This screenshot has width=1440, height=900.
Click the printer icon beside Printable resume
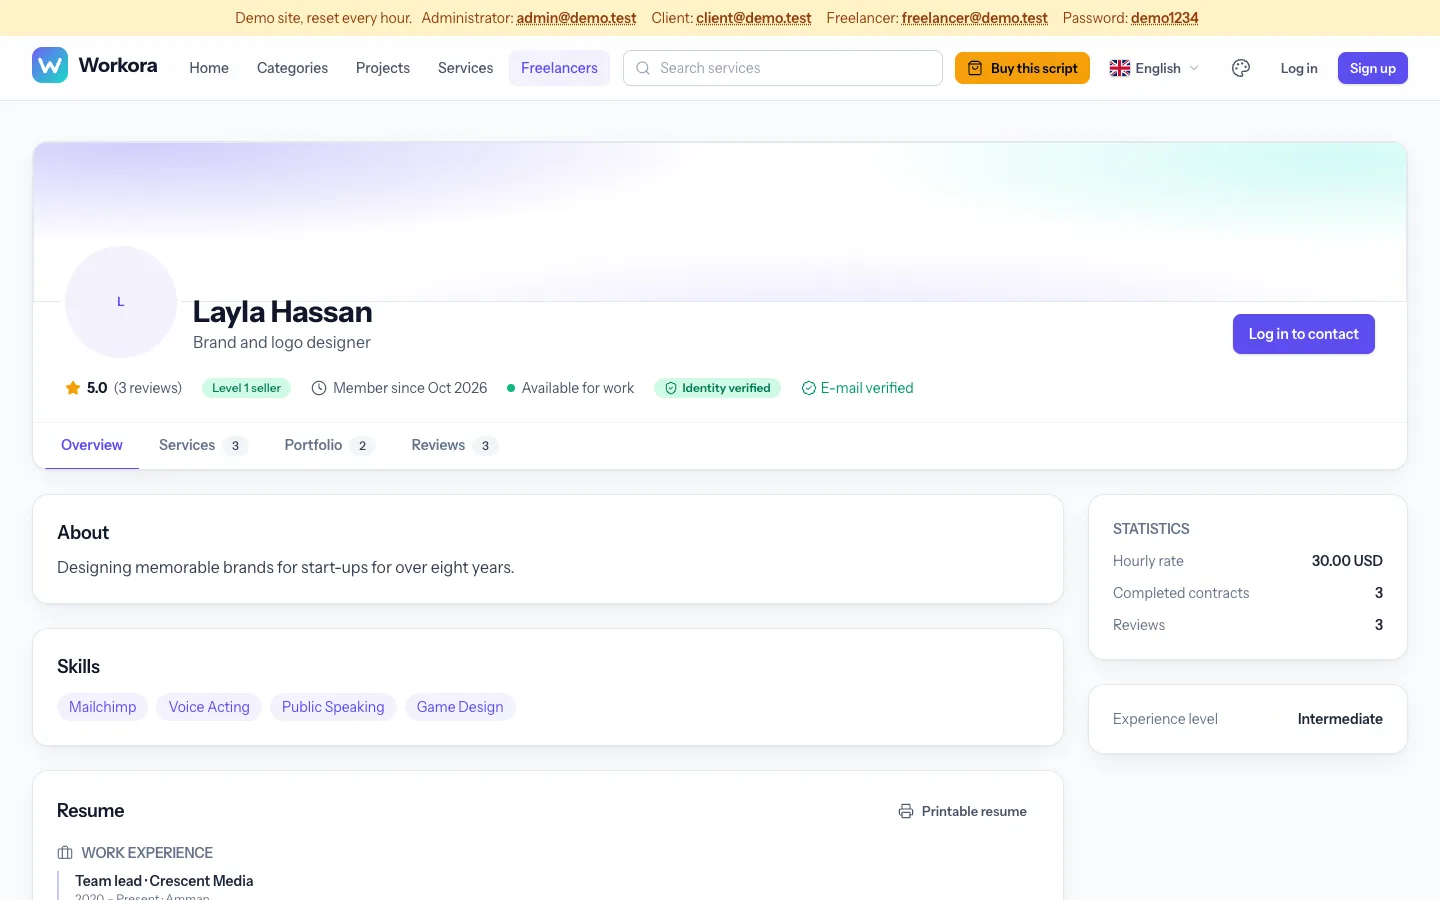coord(906,811)
